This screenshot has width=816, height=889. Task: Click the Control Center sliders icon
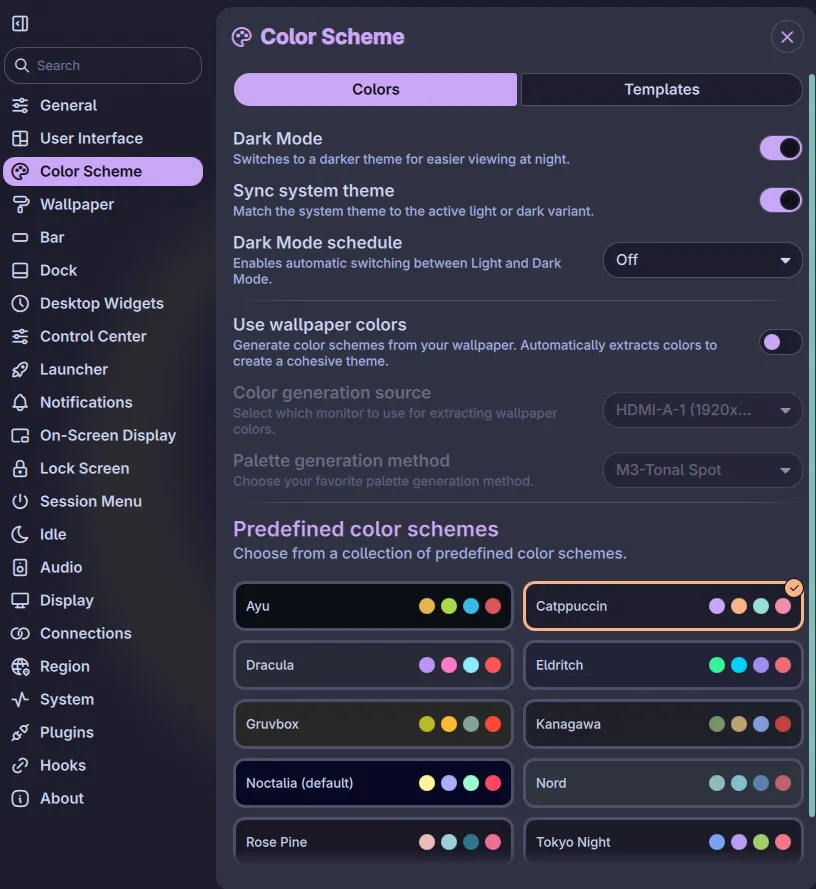pos(20,336)
